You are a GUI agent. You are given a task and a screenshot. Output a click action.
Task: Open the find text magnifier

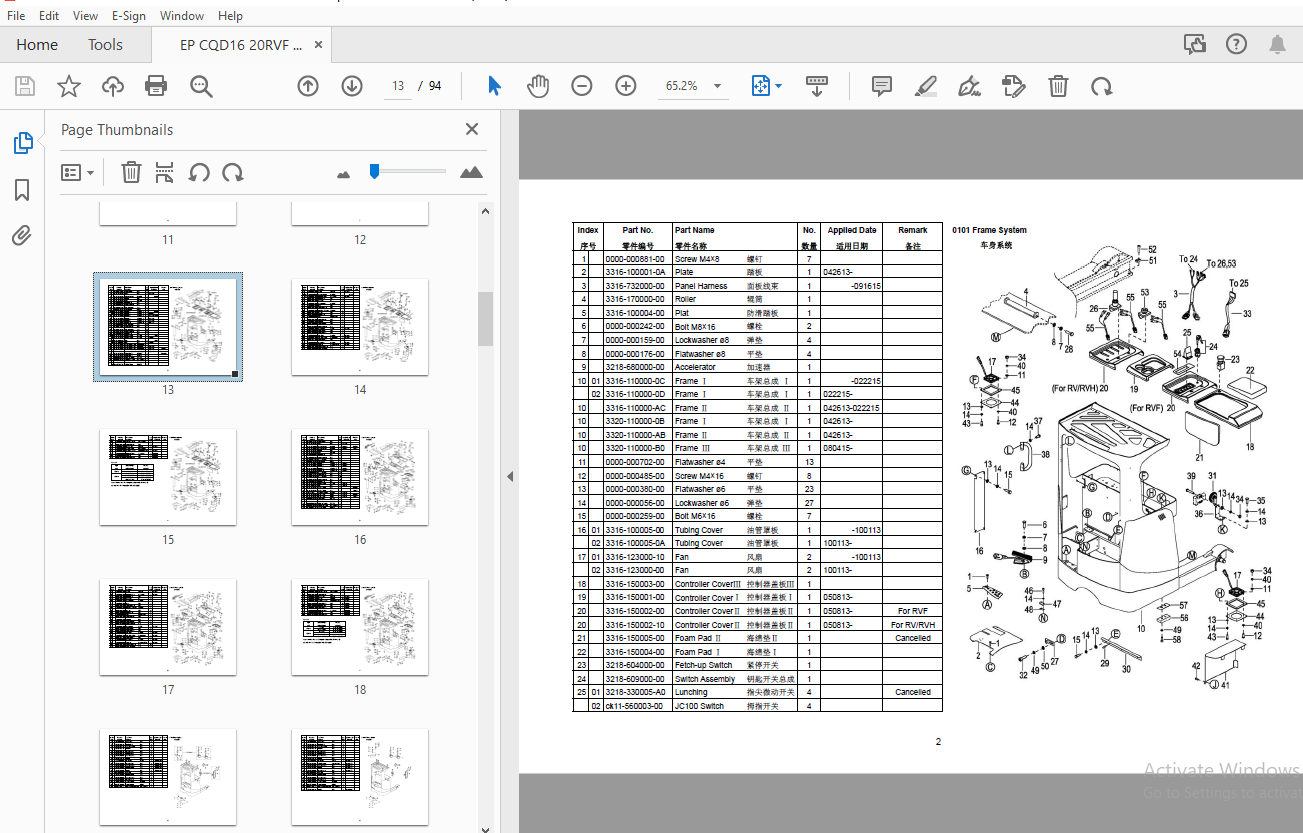click(201, 86)
